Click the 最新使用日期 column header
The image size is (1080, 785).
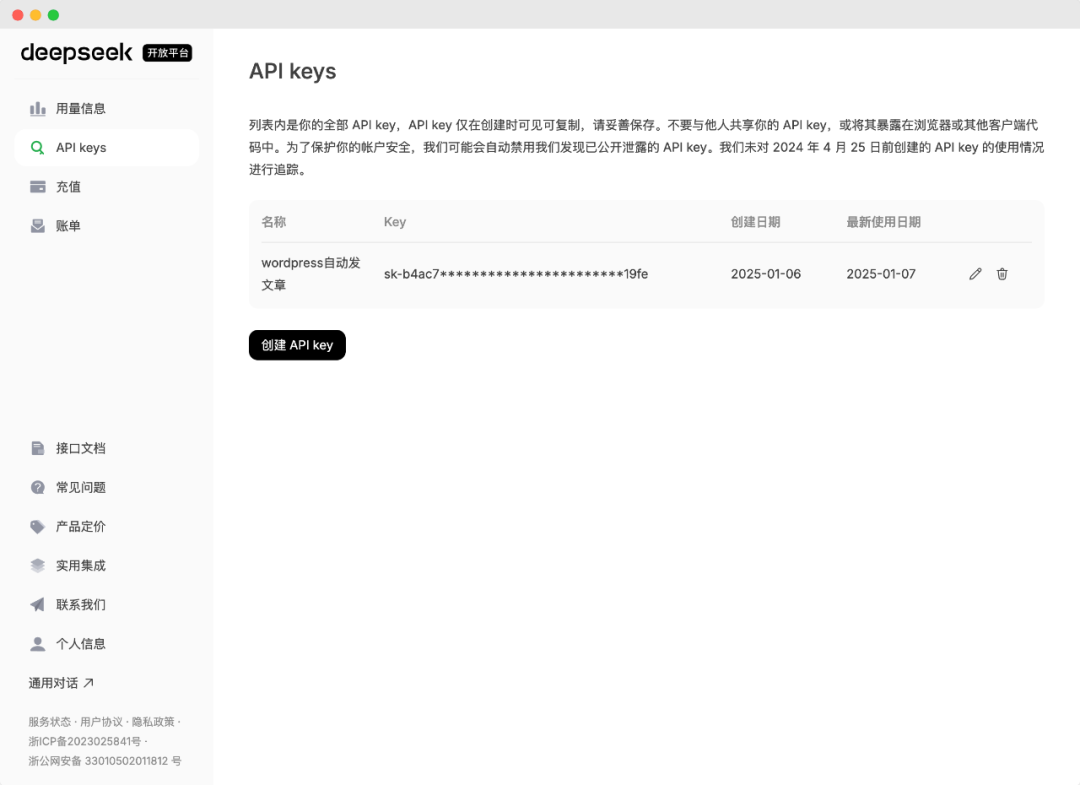click(x=884, y=222)
